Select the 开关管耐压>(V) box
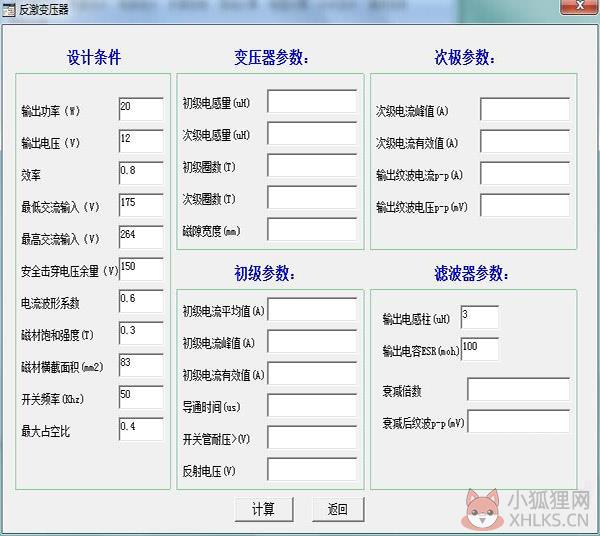Viewport: 600px width, 536px height. pos(312,437)
